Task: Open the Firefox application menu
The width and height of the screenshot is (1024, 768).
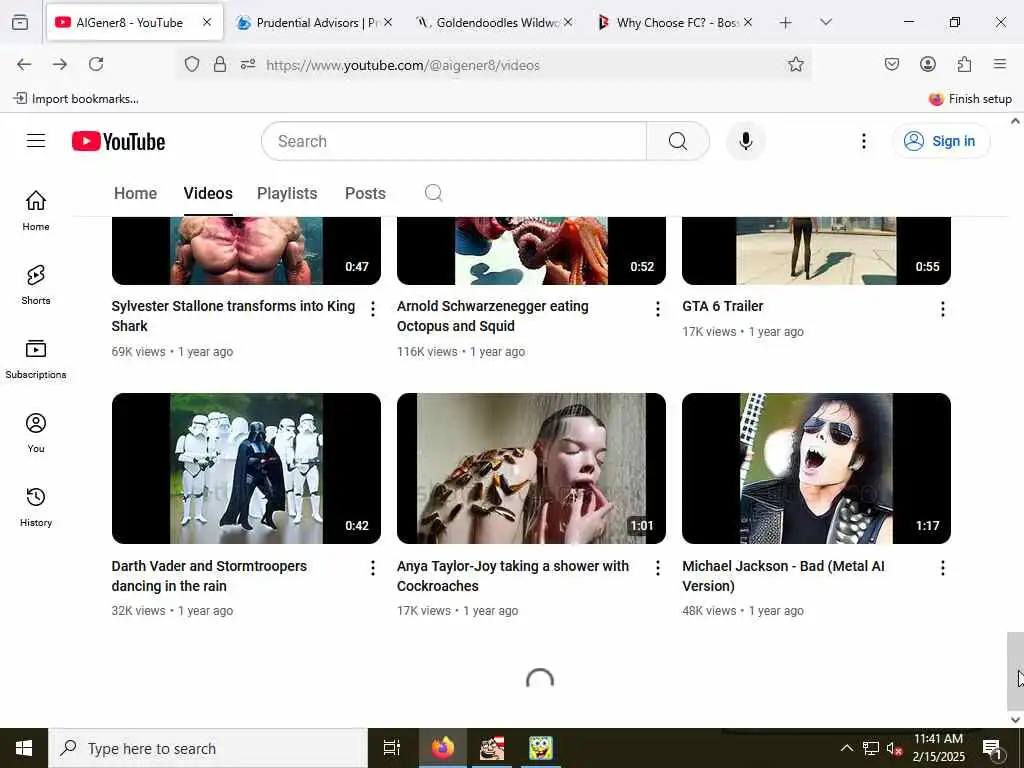Action: pos(1000,64)
